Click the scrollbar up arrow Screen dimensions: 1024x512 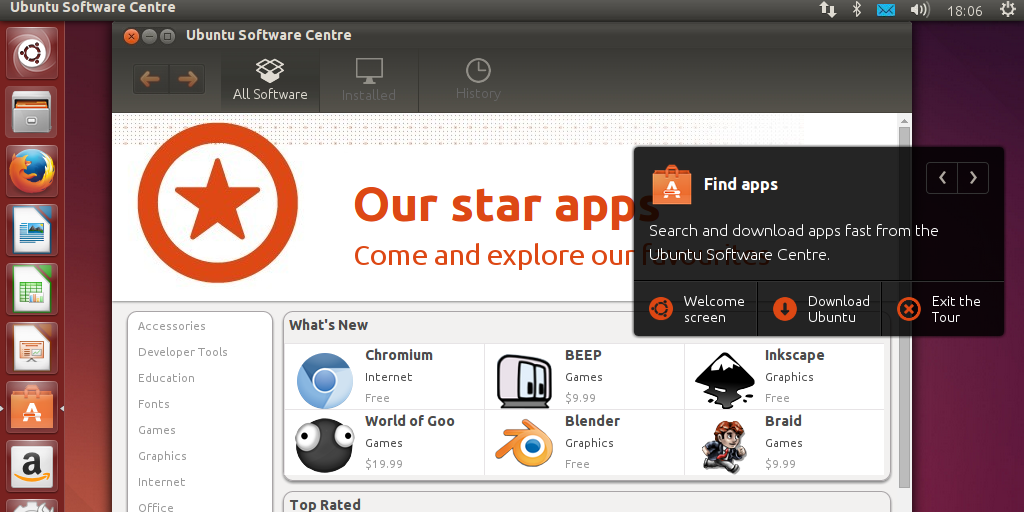[x=904, y=121]
